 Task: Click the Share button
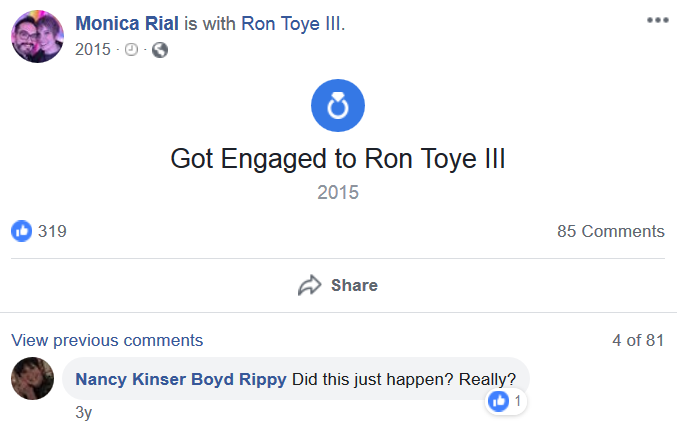coord(338,285)
